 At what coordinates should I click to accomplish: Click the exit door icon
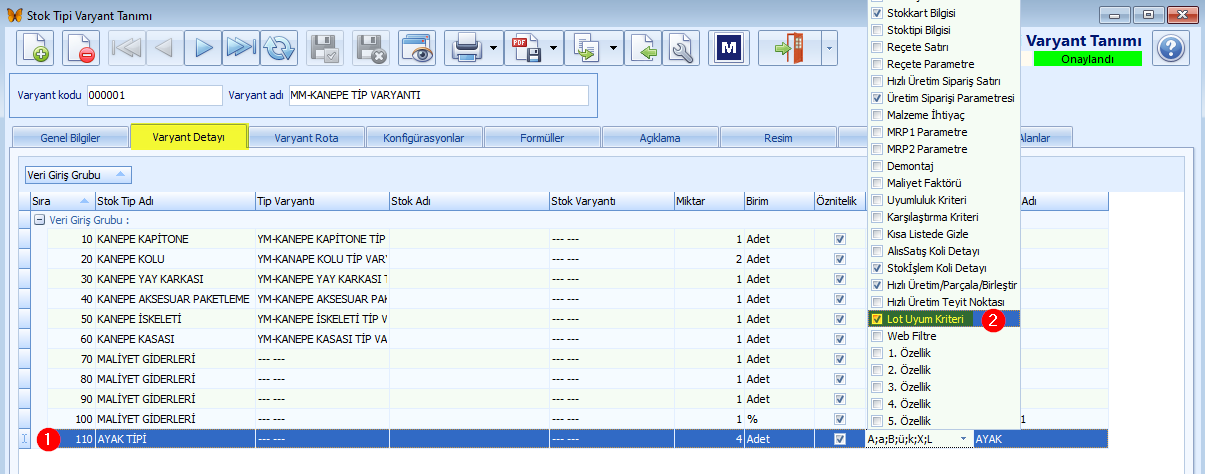pyautogui.click(x=789, y=47)
